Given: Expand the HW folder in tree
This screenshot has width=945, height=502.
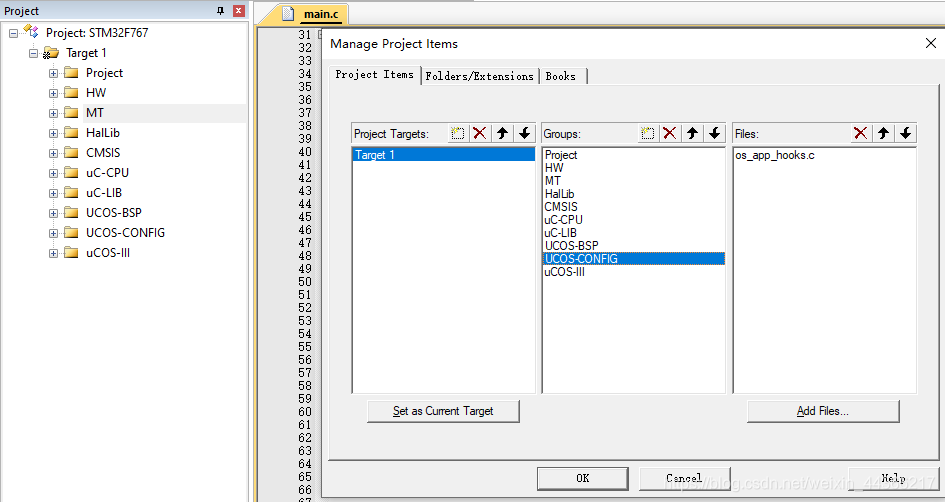Looking at the screenshot, I should coord(54,93).
